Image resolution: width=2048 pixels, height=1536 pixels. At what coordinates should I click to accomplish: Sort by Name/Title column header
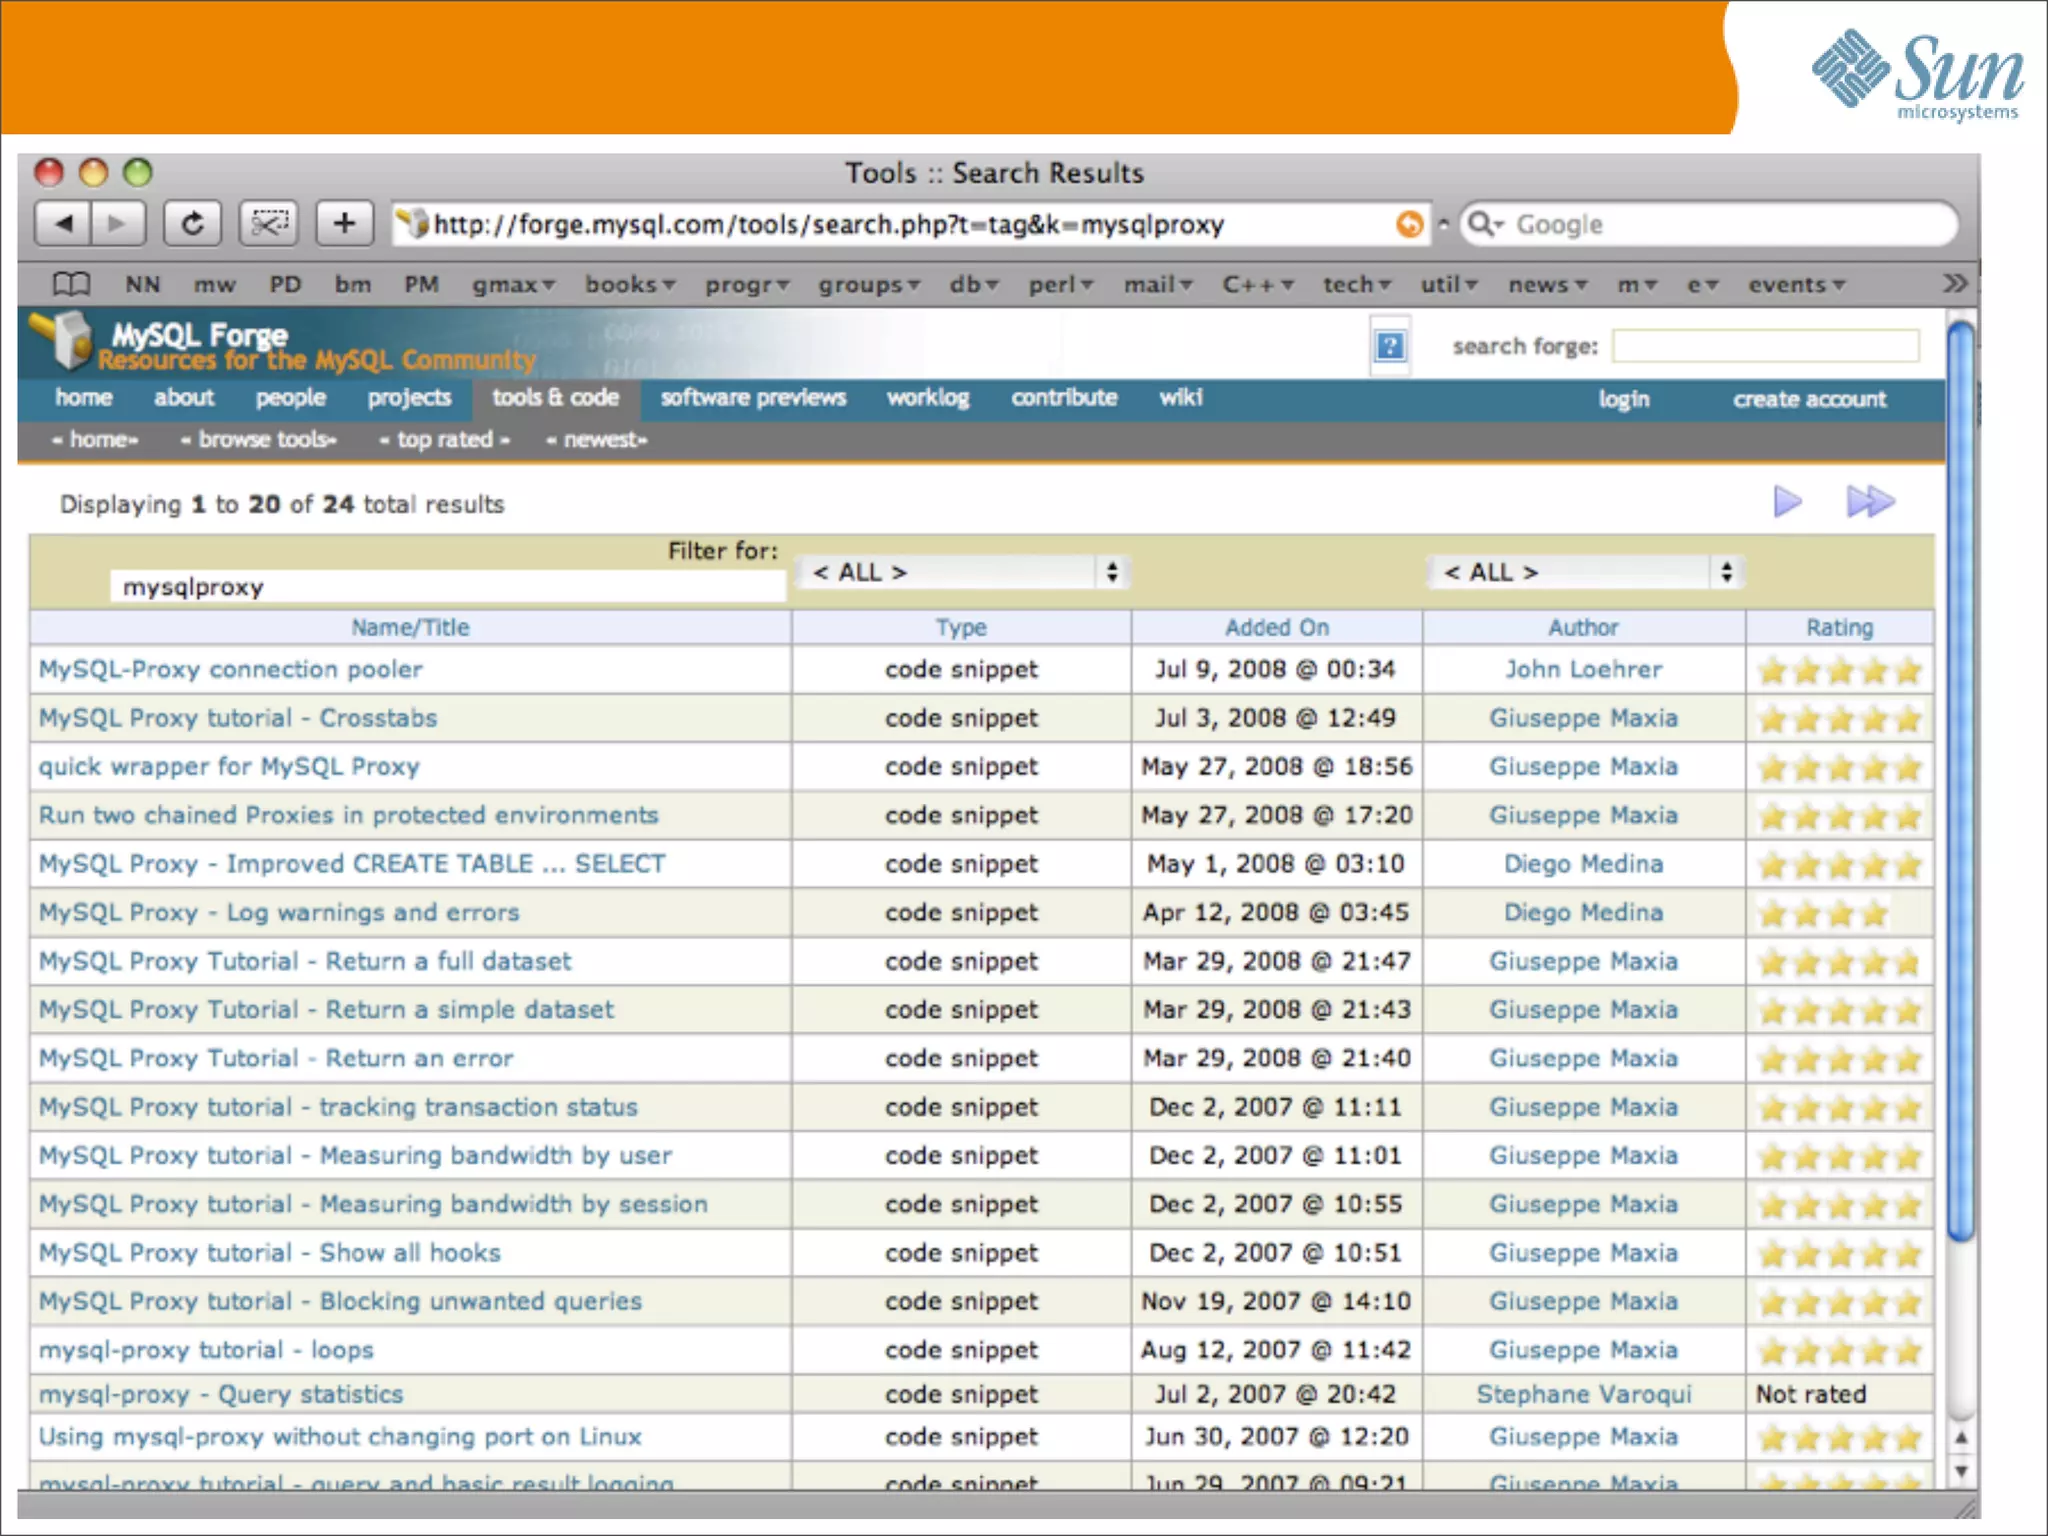(410, 627)
